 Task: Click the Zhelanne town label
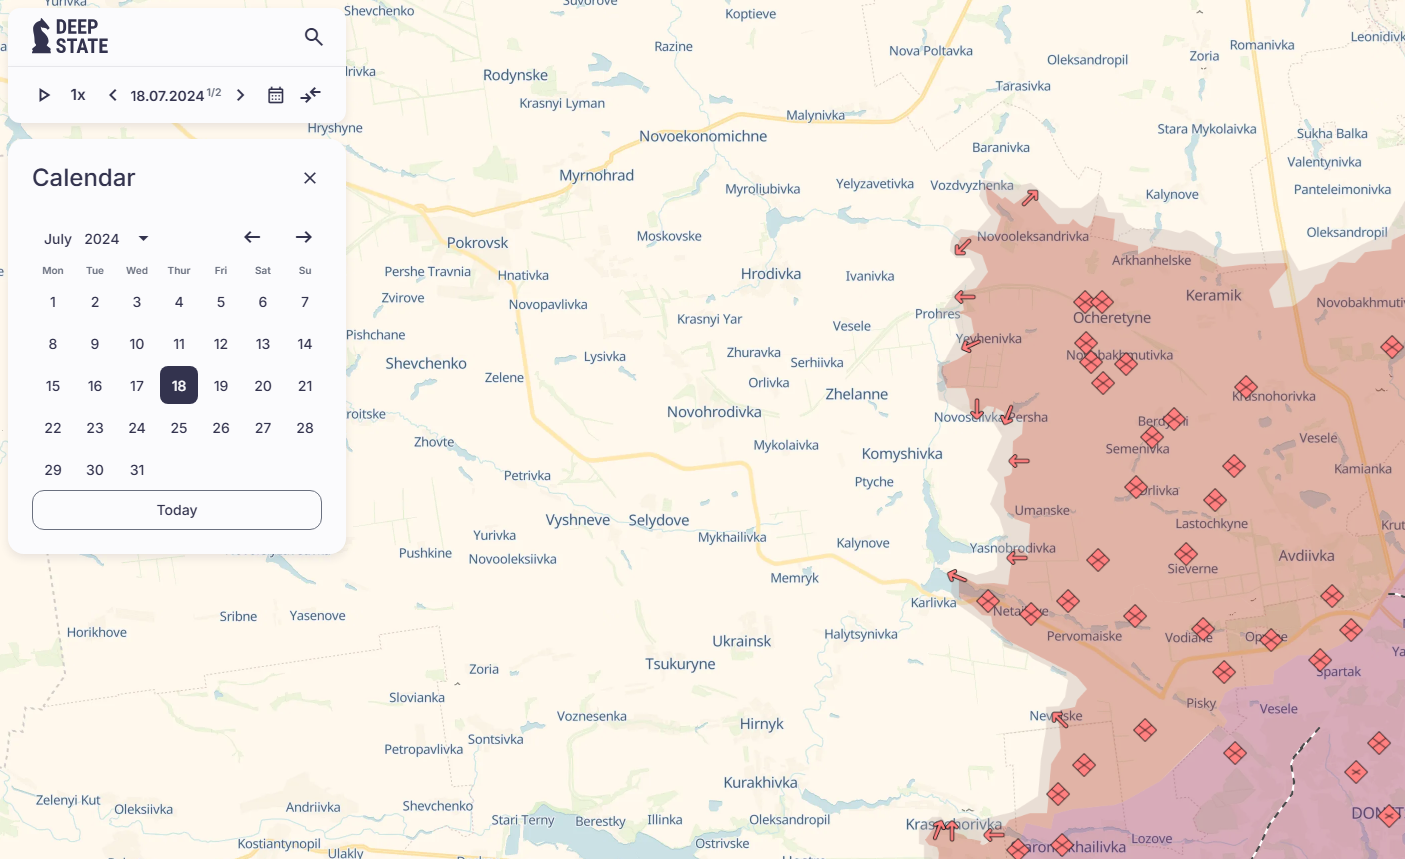857,394
